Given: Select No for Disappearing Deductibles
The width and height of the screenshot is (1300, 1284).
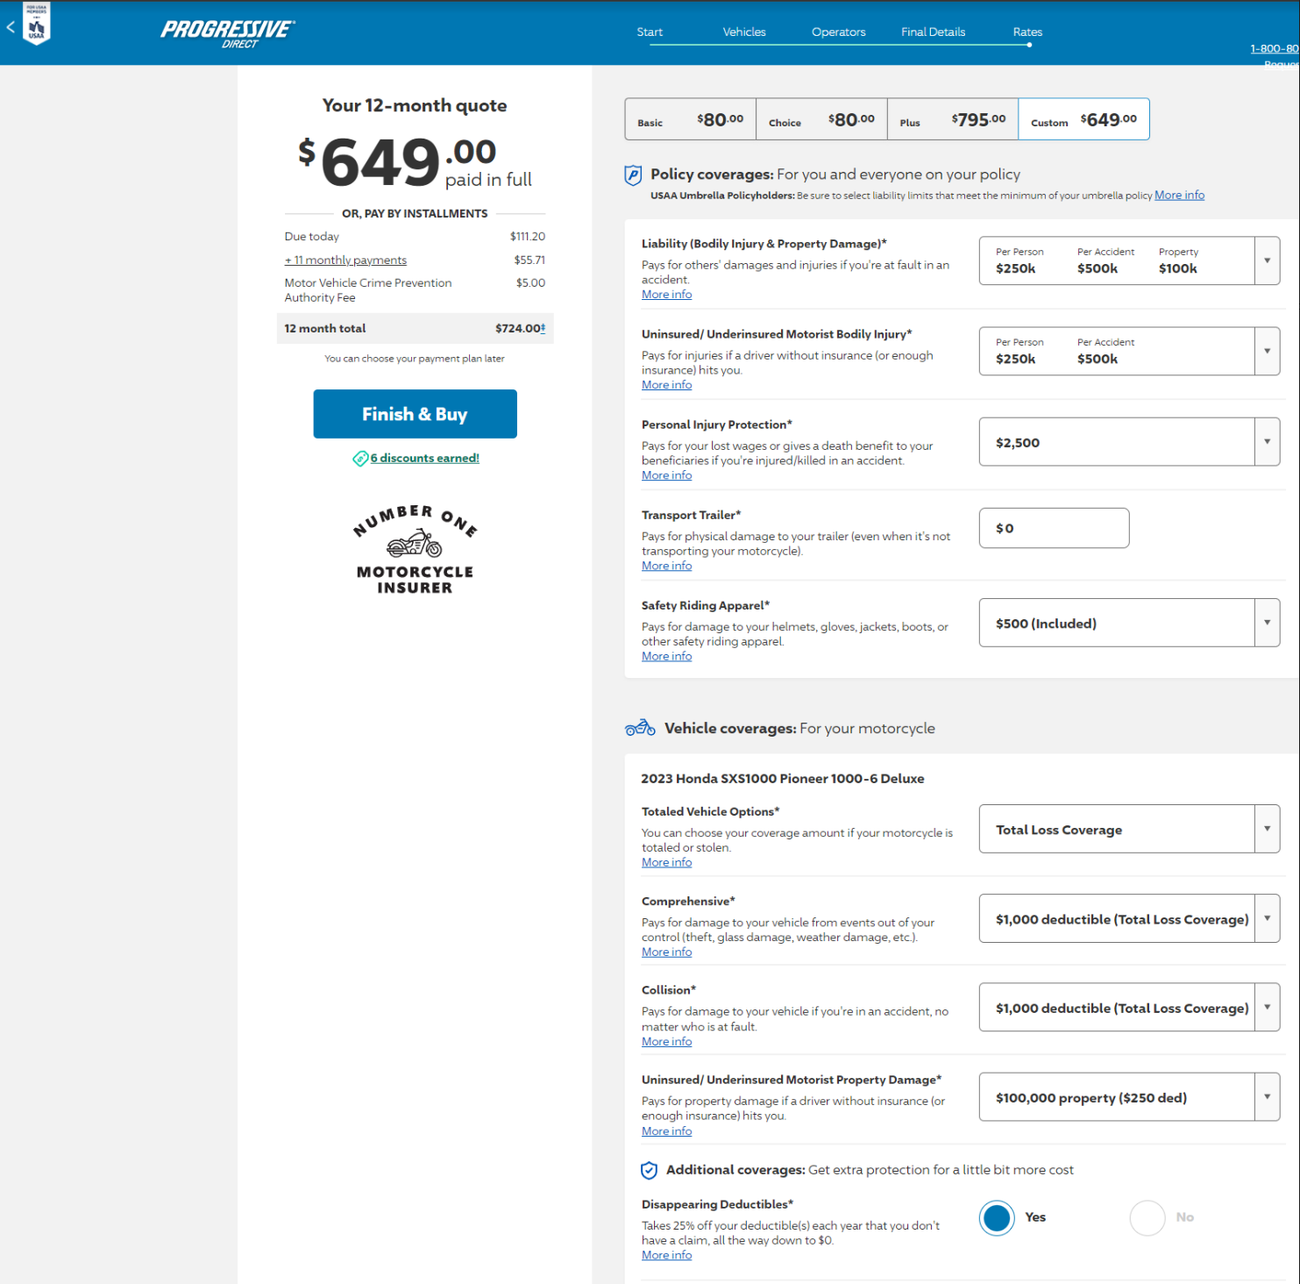Looking at the screenshot, I should [1147, 1217].
